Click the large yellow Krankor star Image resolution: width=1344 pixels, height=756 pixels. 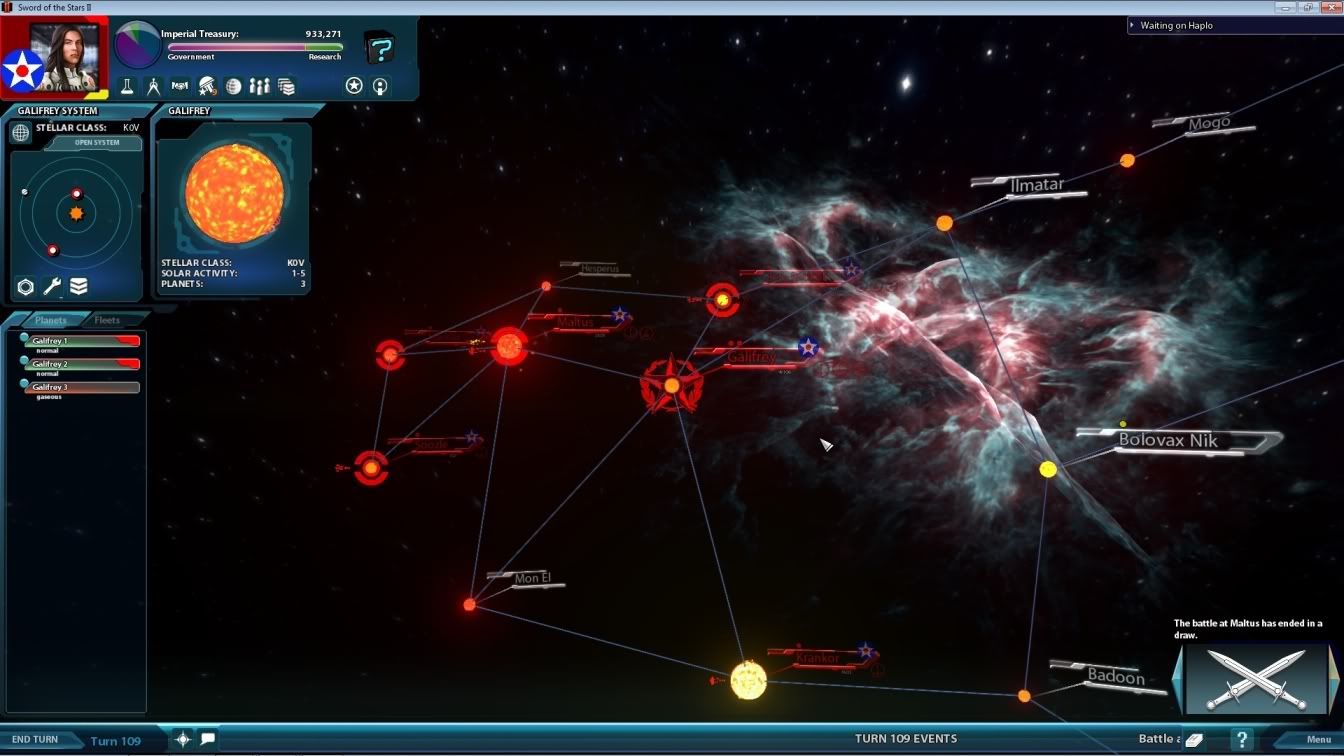coord(748,681)
